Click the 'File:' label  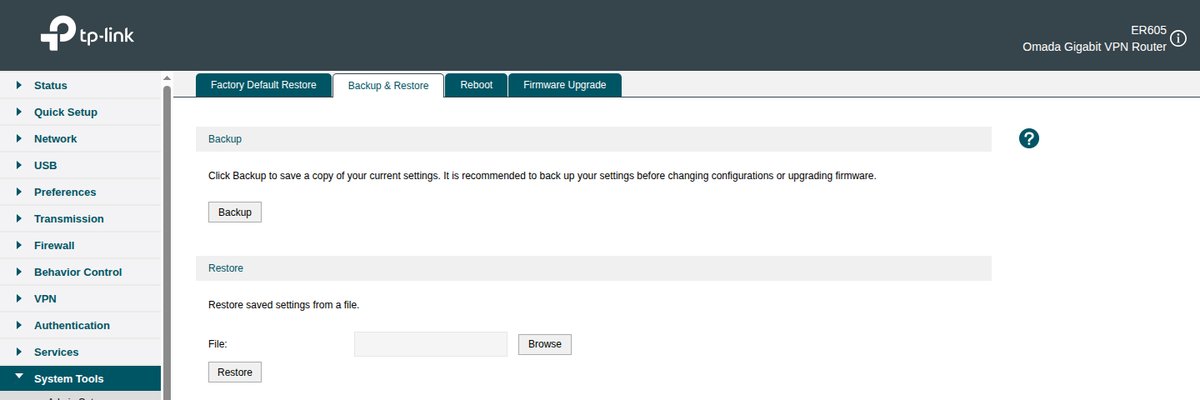218,344
